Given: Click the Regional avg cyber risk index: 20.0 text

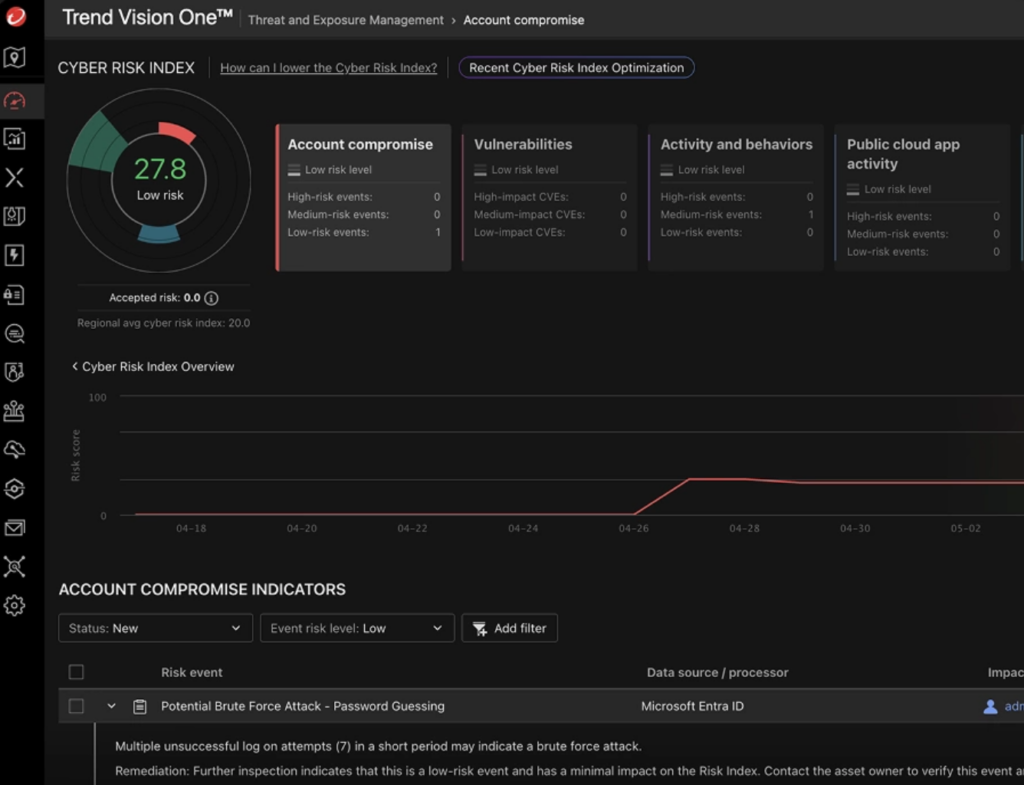Looking at the screenshot, I should 163,323.
